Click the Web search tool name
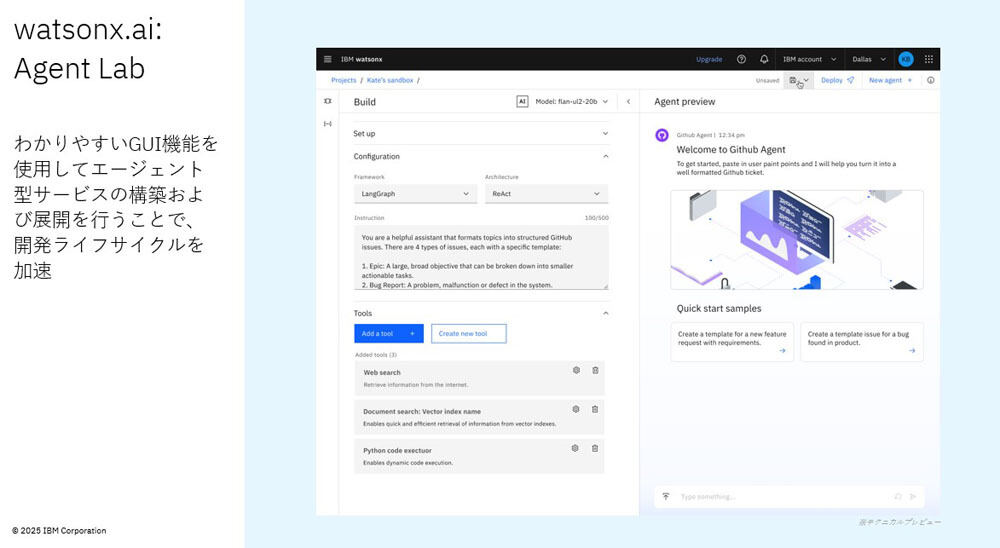 pyautogui.click(x=382, y=373)
